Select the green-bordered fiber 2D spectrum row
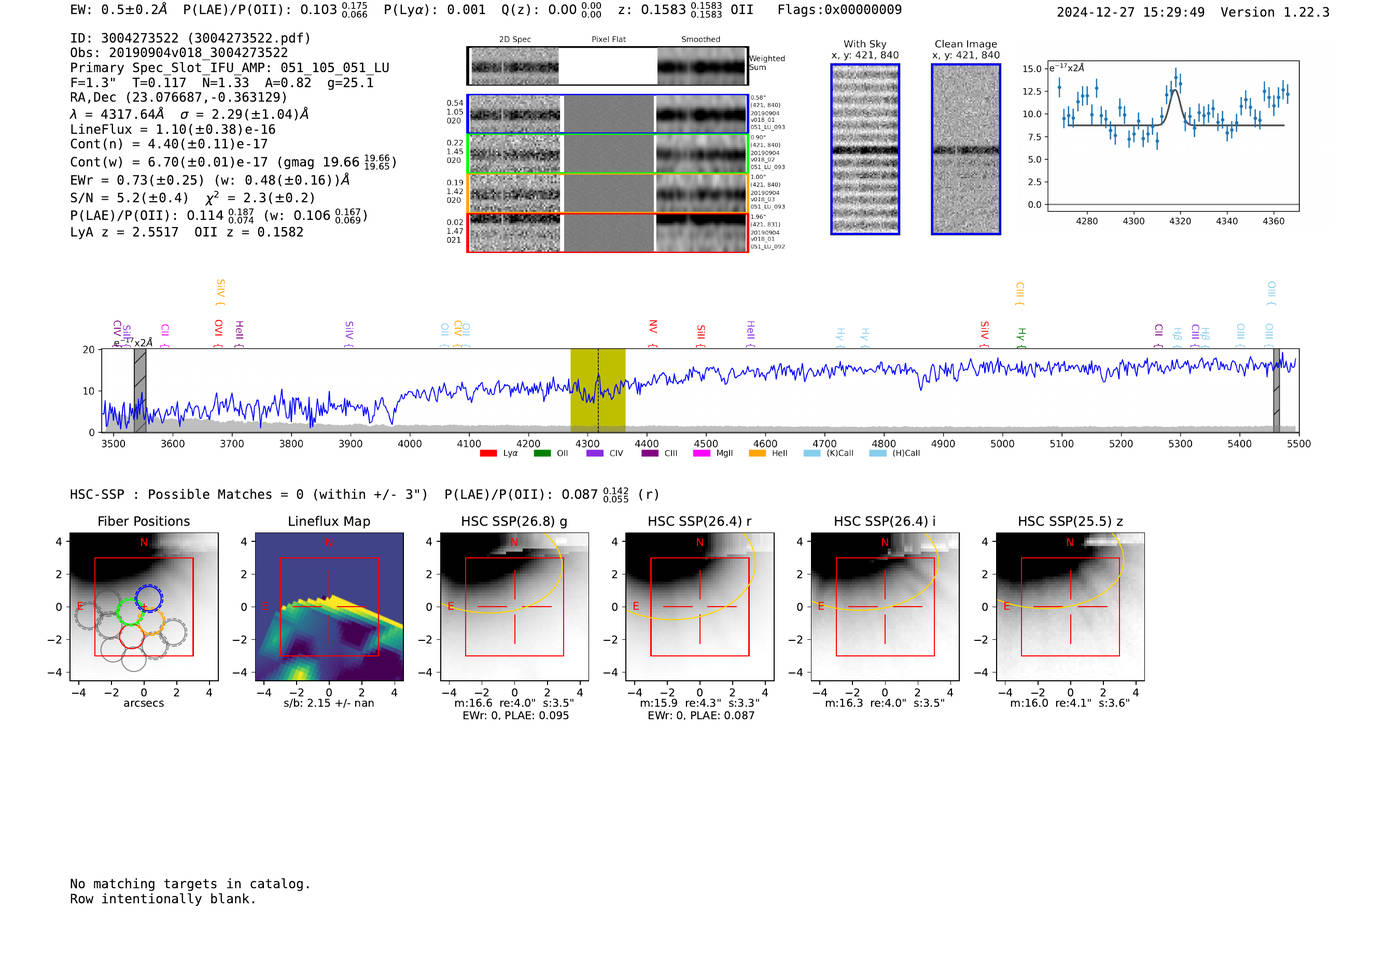Viewport: 1400px width, 953px height. 608,154
